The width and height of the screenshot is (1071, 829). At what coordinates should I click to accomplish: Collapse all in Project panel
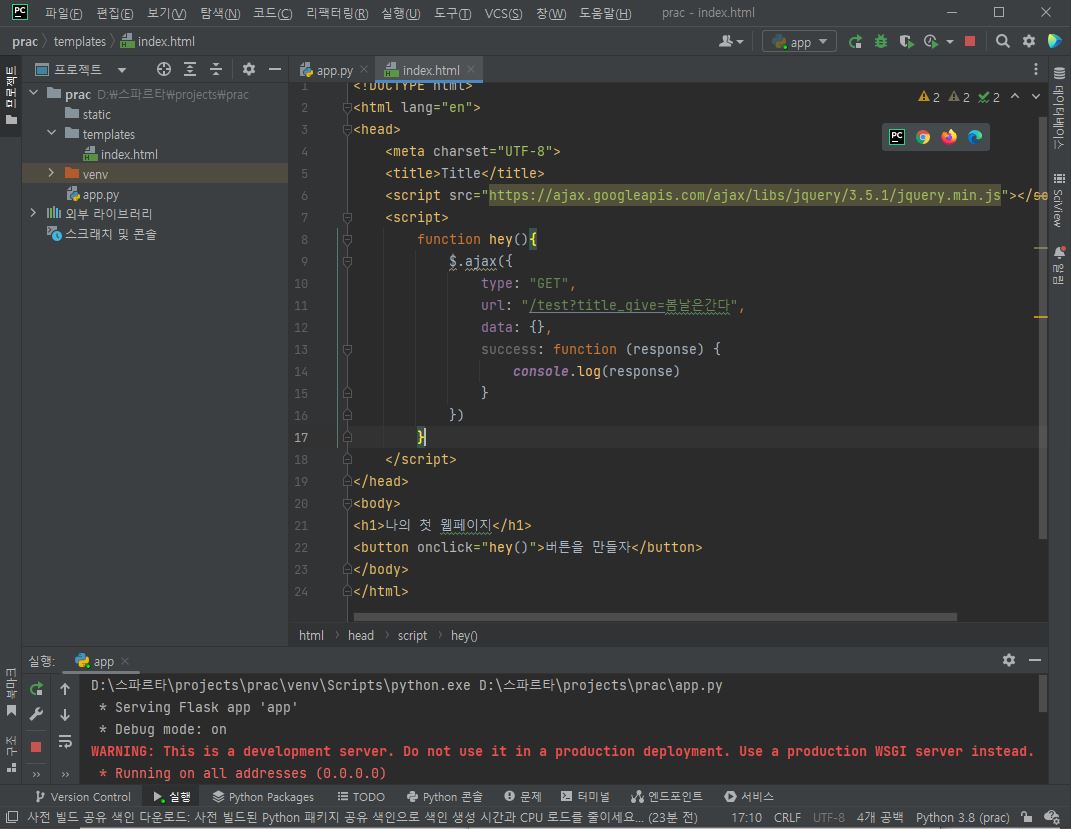click(216, 69)
